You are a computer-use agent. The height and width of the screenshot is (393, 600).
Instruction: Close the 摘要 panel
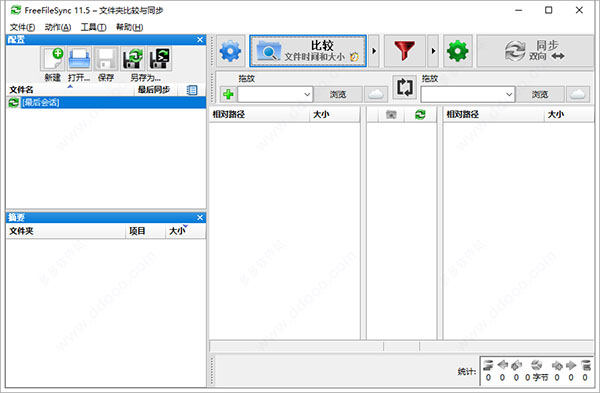click(200, 217)
